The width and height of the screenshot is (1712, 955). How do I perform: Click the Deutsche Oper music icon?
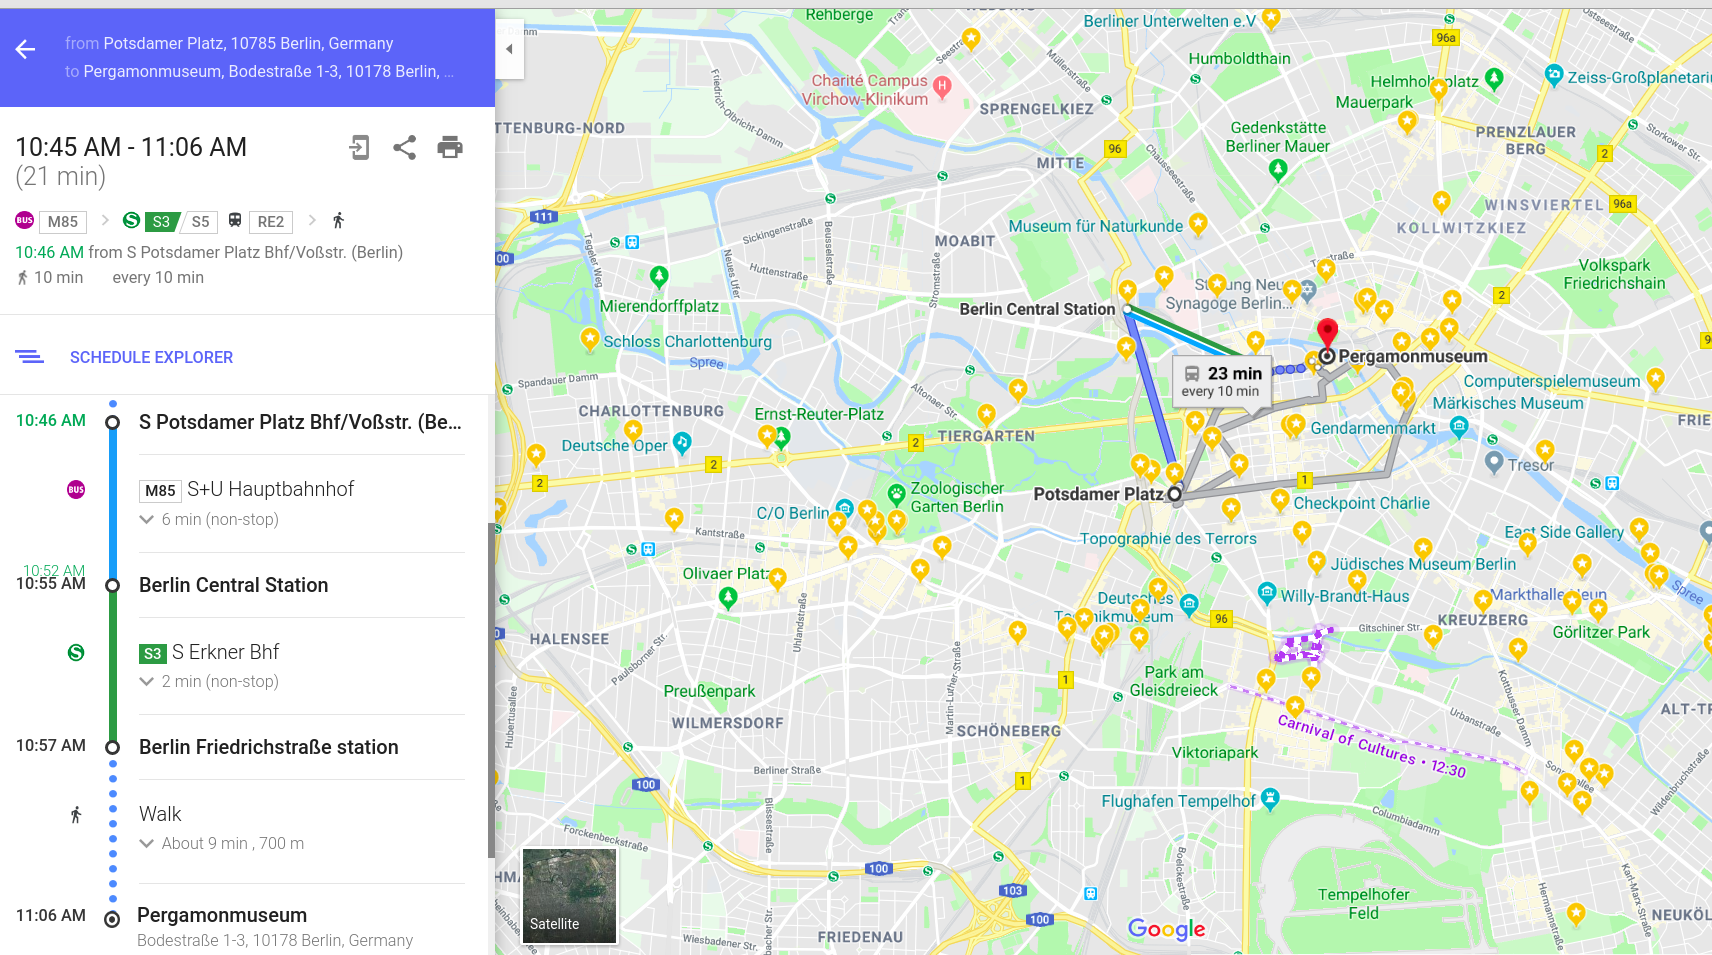[682, 441]
